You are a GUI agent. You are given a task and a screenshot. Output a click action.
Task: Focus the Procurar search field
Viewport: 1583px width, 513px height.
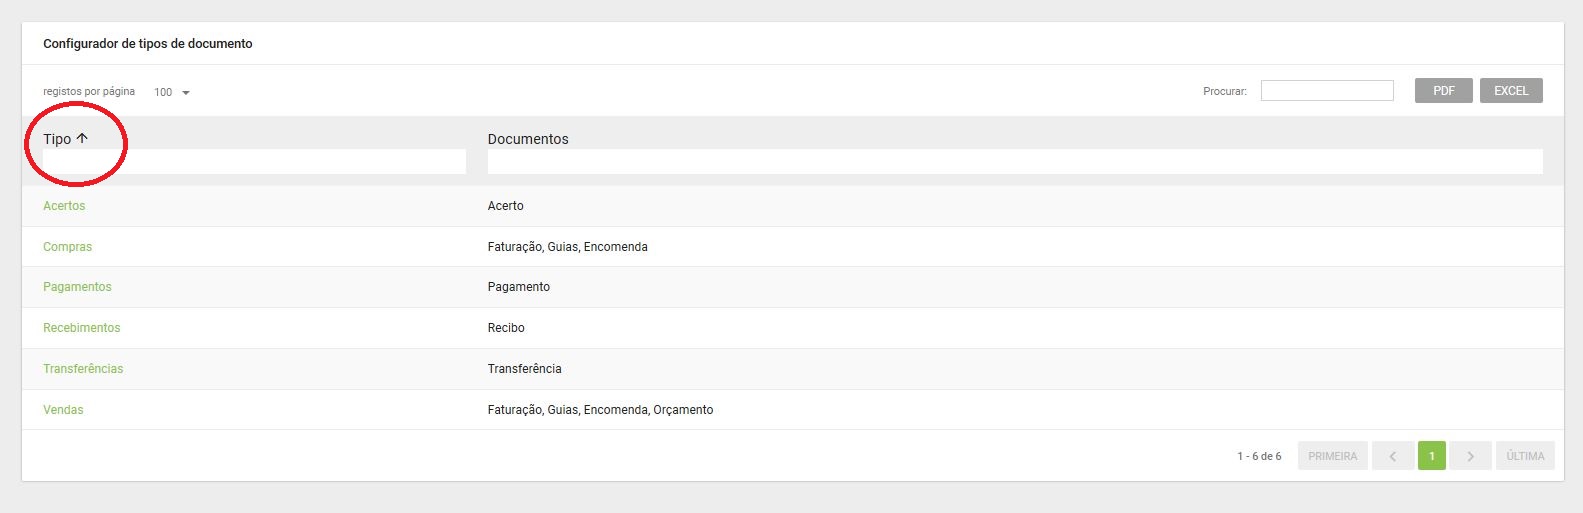click(x=1327, y=91)
